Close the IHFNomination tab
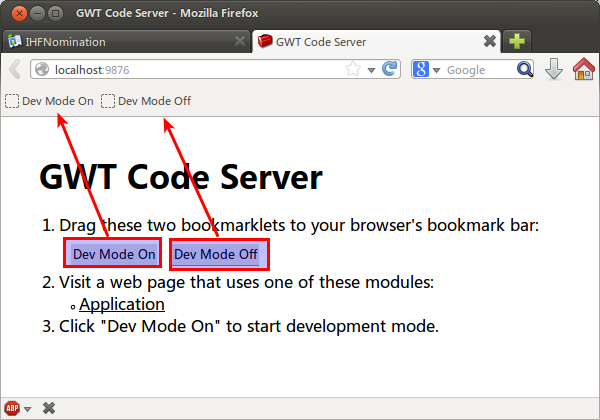The width and height of the screenshot is (600, 420). 240,41
